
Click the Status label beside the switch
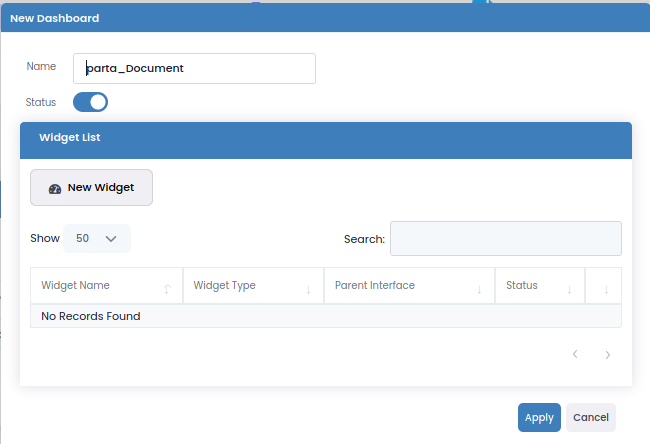click(41, 102)
